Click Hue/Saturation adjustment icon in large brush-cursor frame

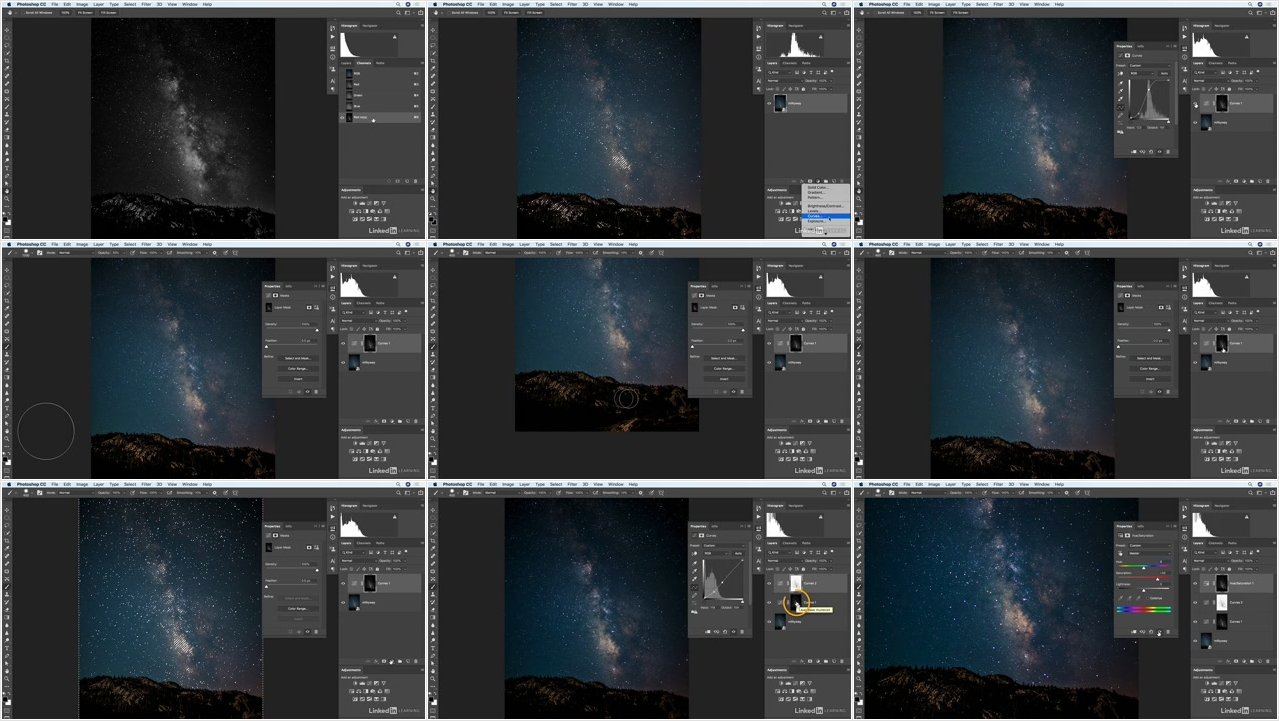[352, 451]
